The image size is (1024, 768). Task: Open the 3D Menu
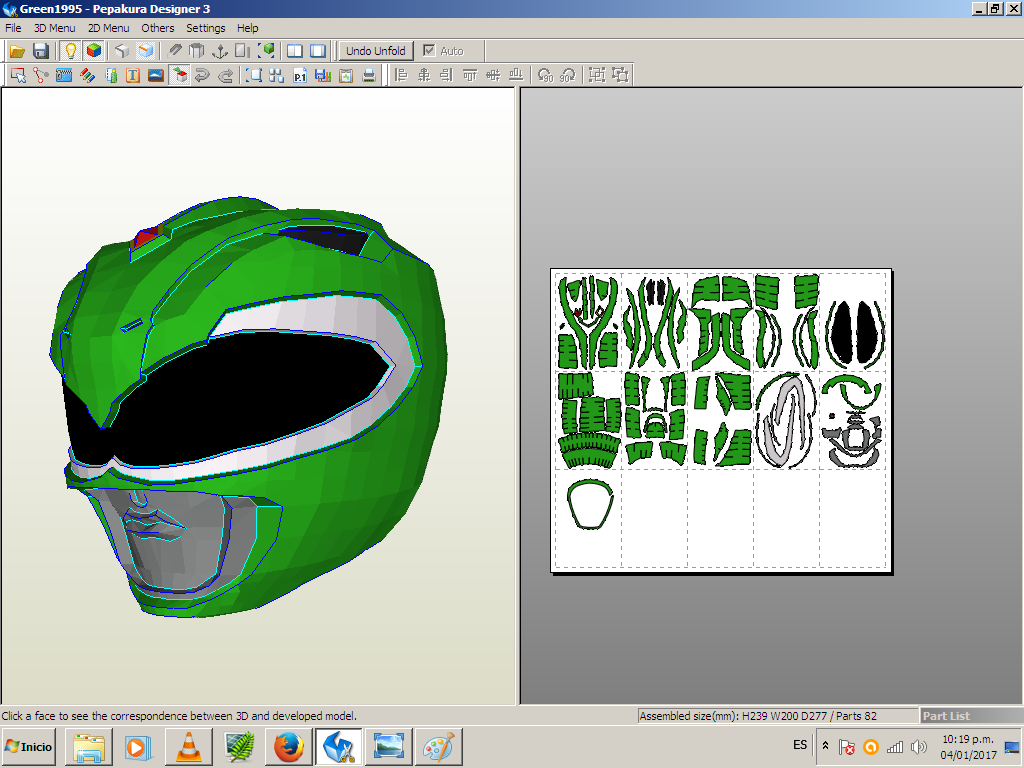(x=55, y=28)
